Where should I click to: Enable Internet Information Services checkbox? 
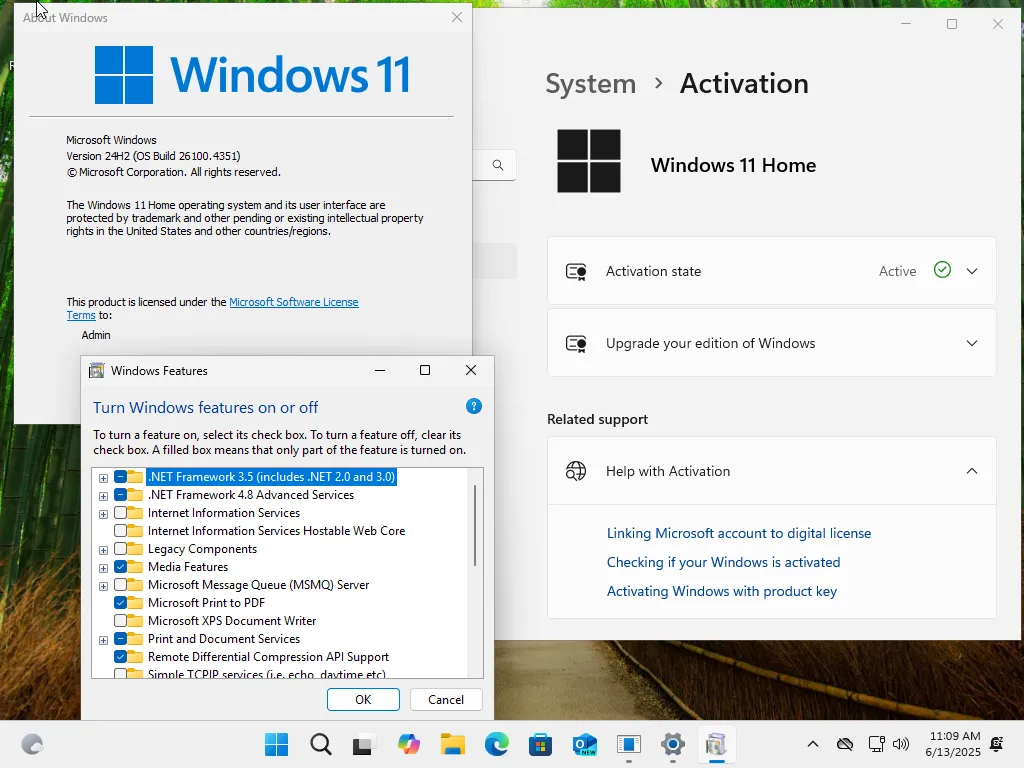coord(120,513)
